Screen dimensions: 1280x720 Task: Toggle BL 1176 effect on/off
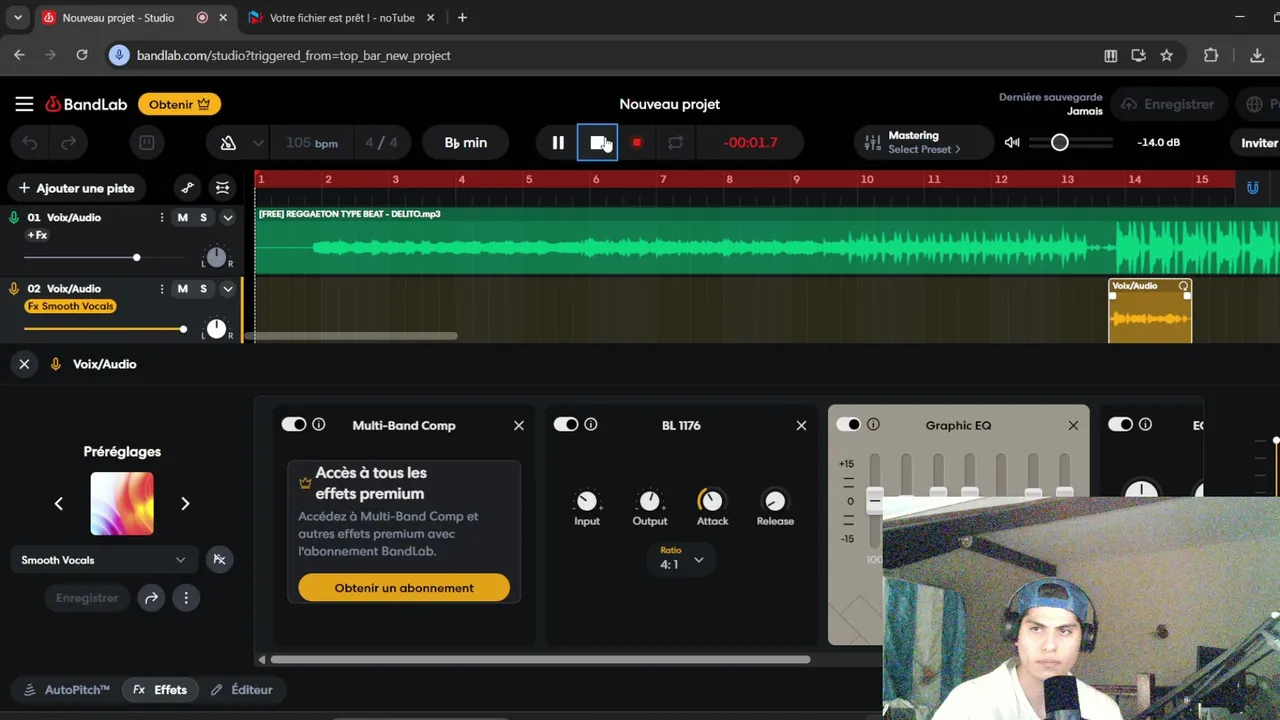pos(565,425)
